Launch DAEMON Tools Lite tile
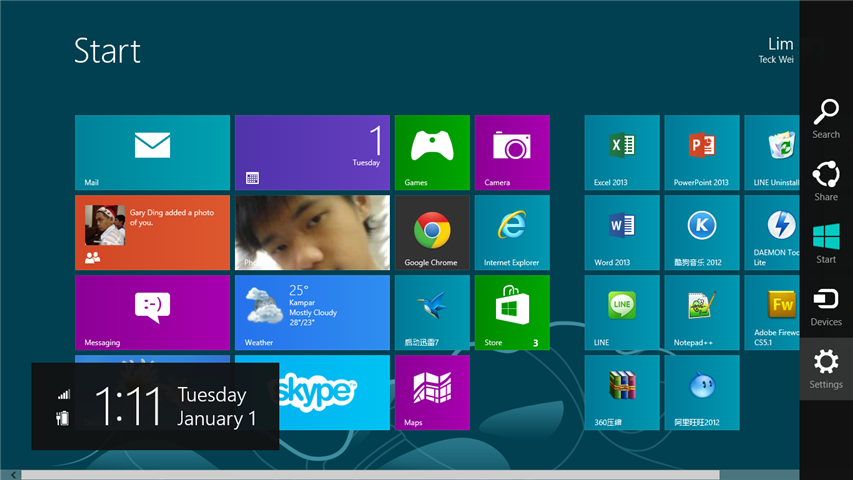Viewport: 853px width, 480px height. pyautogui.click(x=772, y=232)
